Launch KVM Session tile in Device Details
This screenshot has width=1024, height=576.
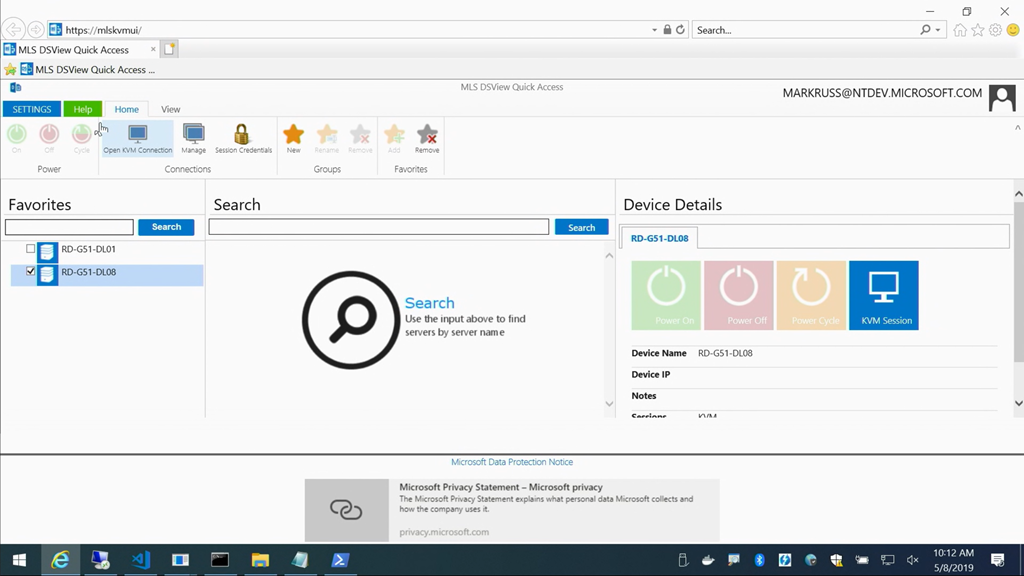883,295
